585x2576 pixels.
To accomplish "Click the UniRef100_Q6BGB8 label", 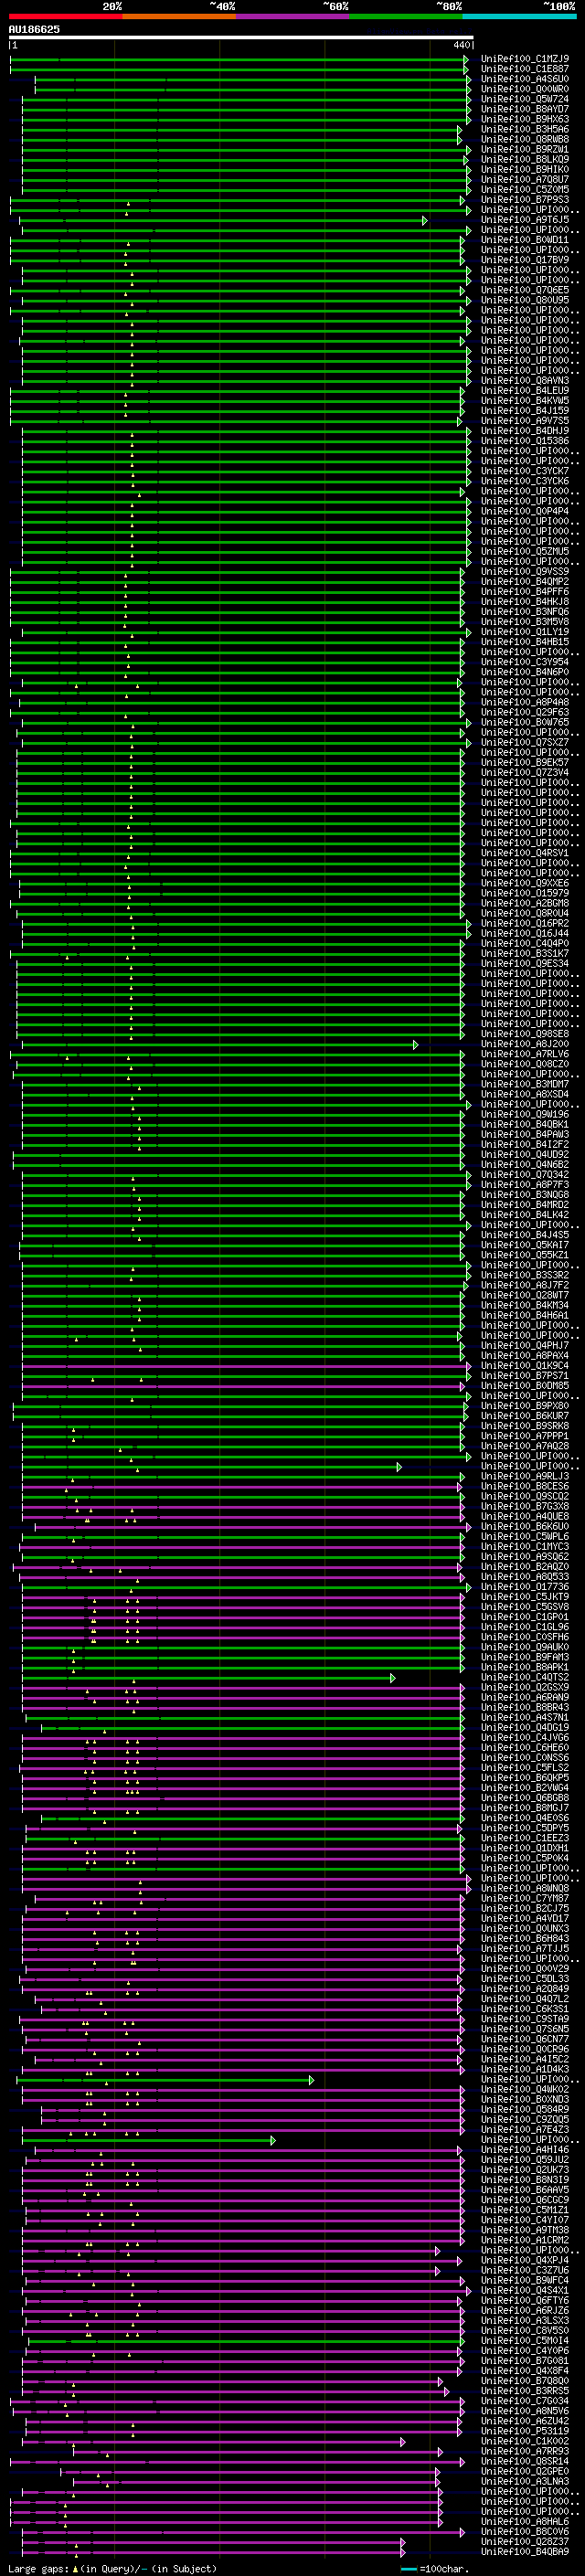I will [x=525, y=1798].
